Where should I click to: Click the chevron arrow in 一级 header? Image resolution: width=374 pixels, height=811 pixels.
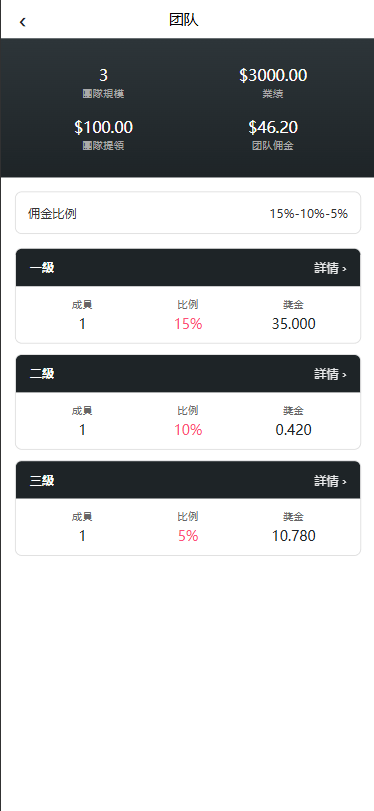point(345,268)
